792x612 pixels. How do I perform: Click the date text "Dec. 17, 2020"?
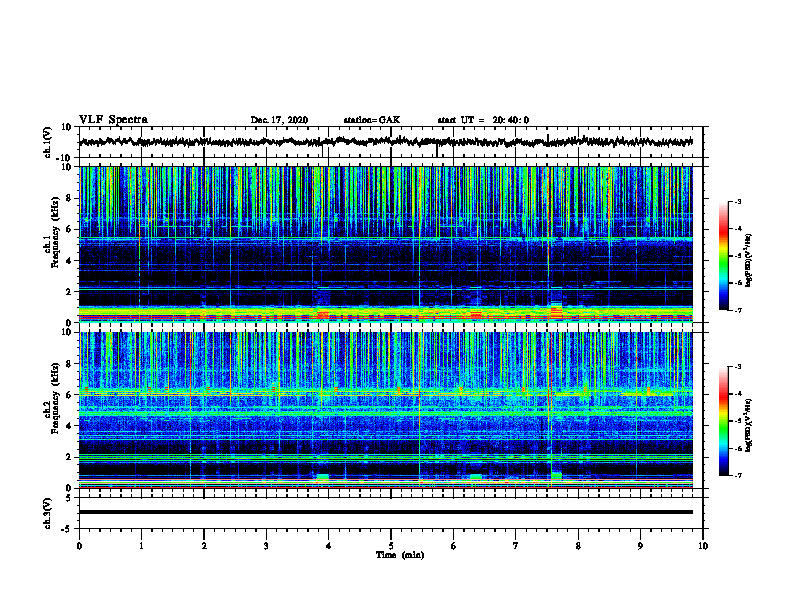pyautogui.click(x=279, y=120)
